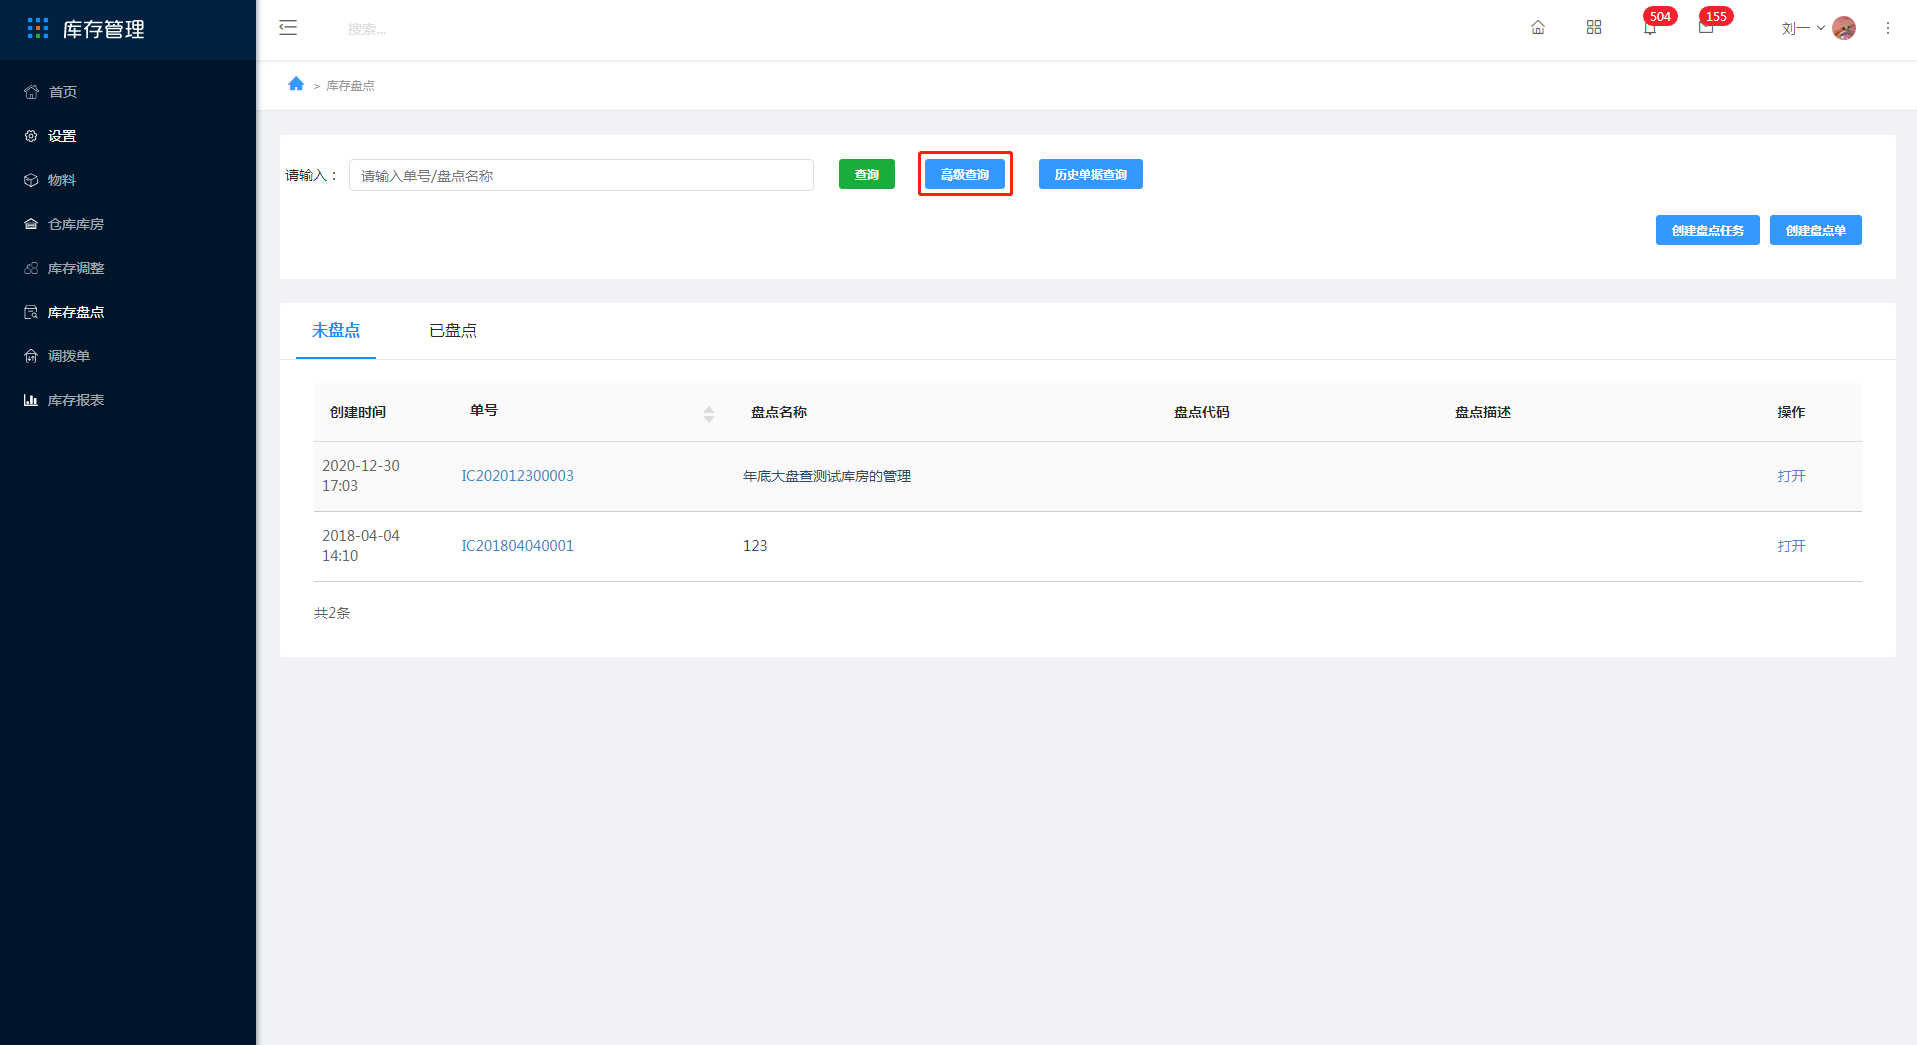Open order link IC201804040001
Image resolution: width=1917 pixels, height=1045 pixels.
(517, 546)
